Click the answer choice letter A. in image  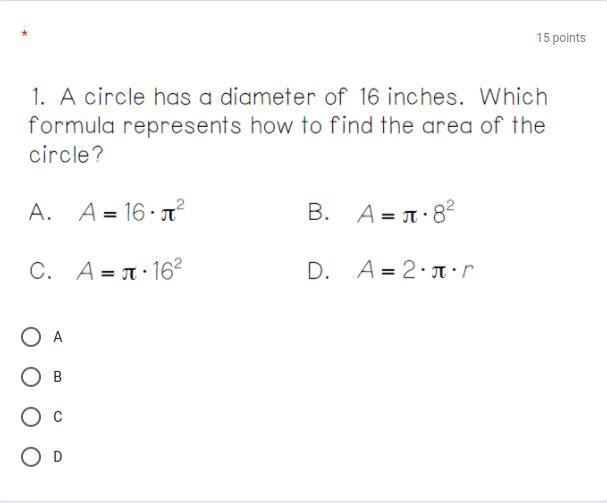[x=40, y=212]
